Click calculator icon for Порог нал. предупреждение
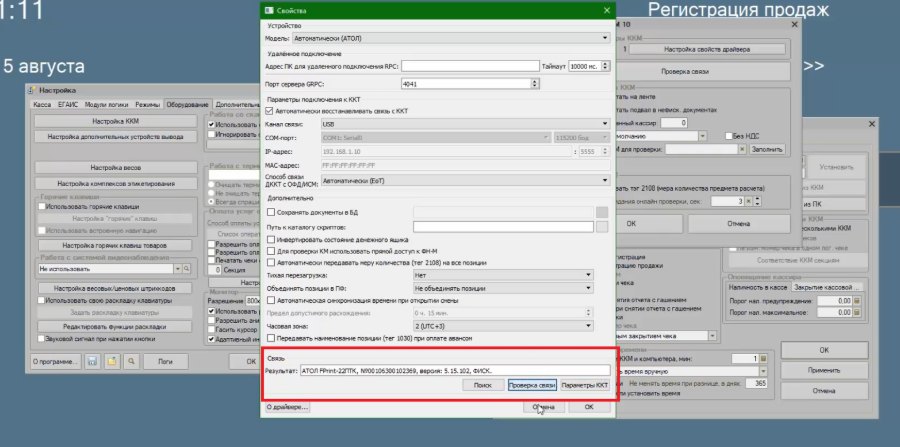The width and height of the screenshot is (900, 447). tap(857, 301)
